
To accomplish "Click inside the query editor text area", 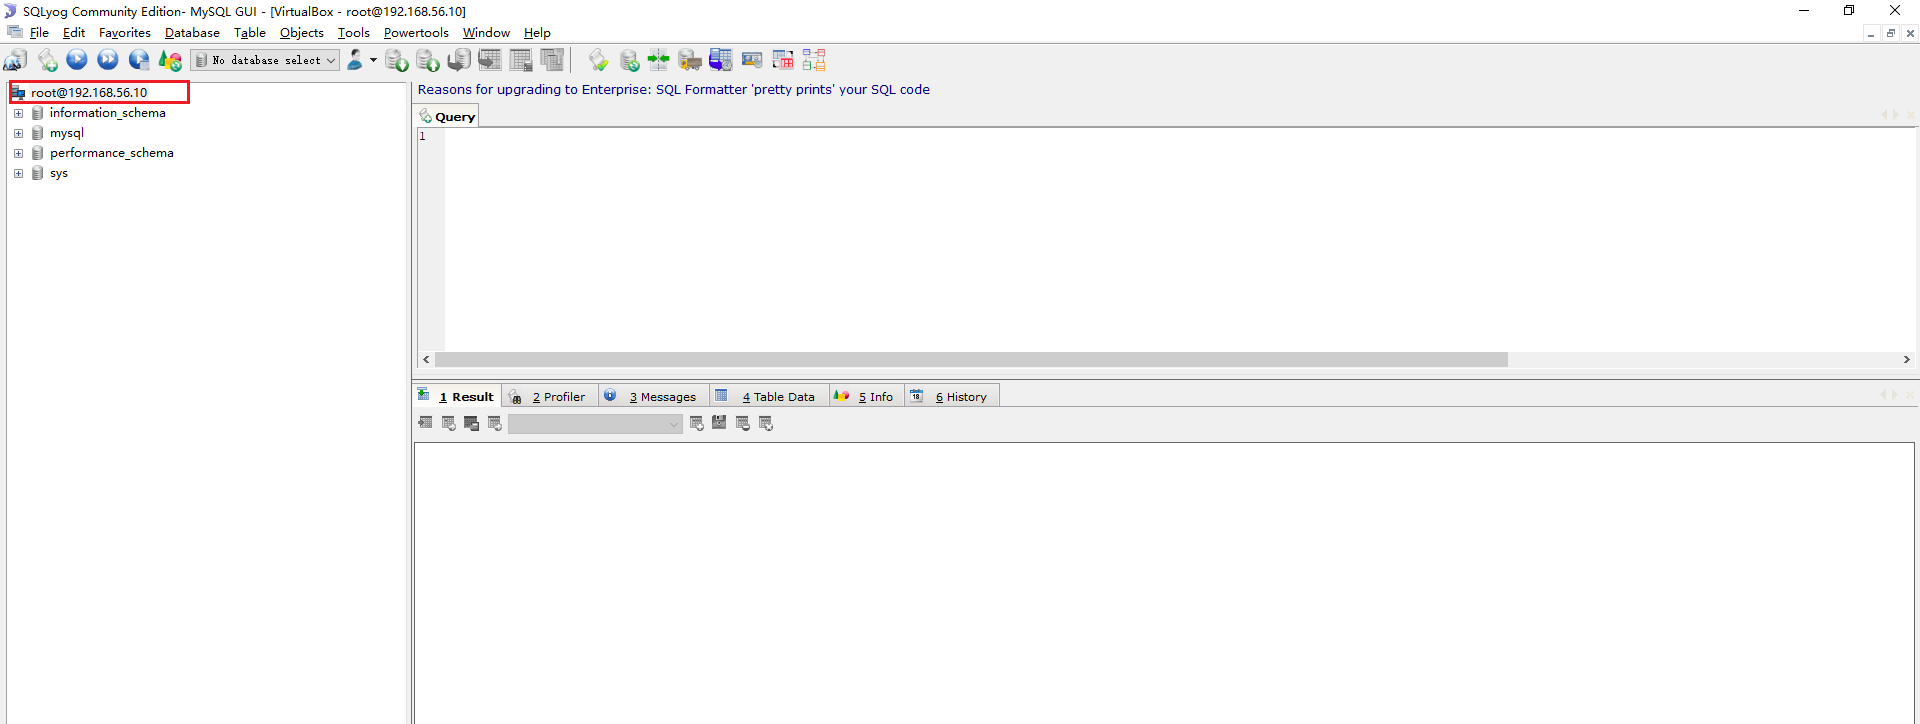I will pyautogui.click(x=1180, y=240).
